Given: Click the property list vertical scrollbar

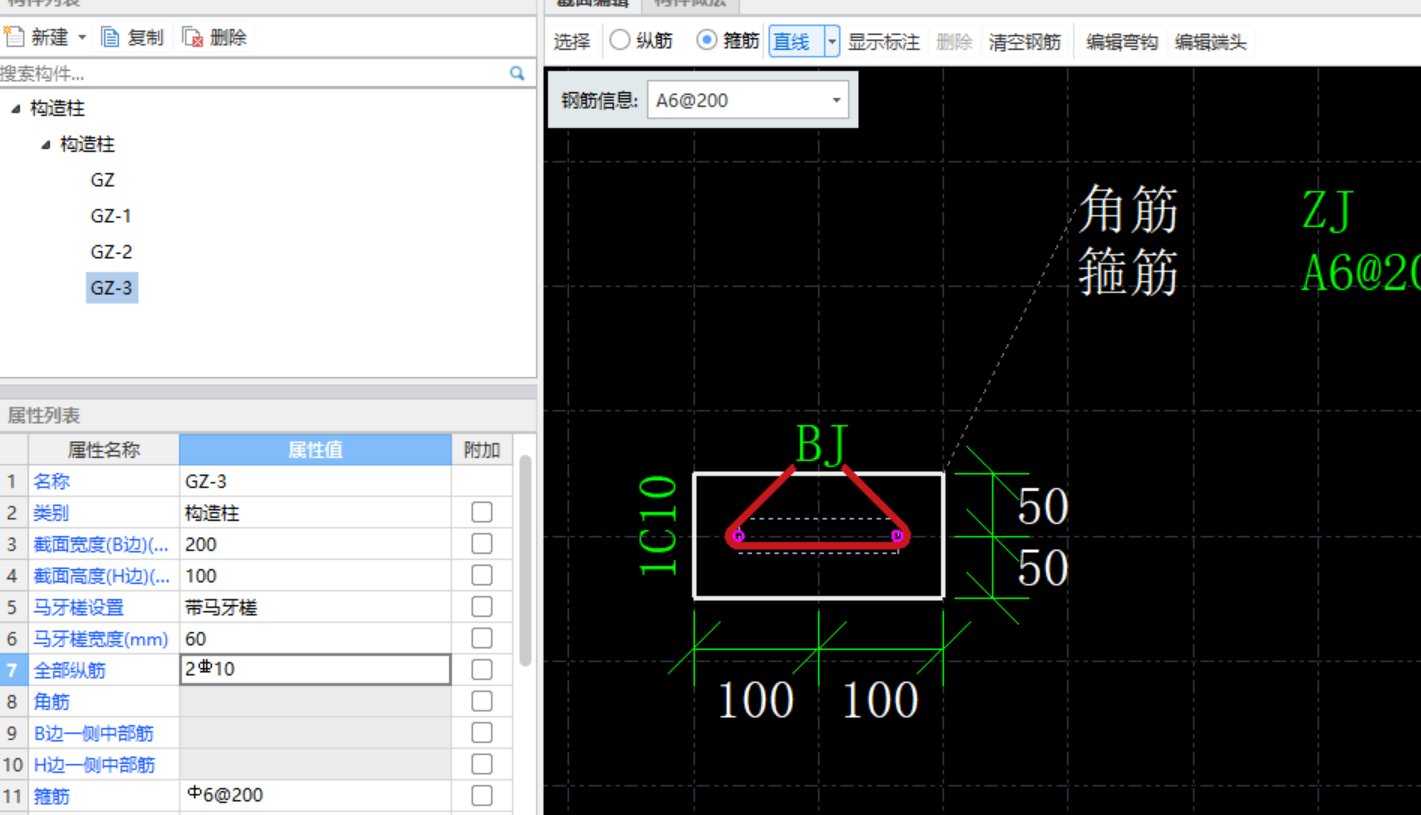Looking at the screenshot, I should tap(525, 560).
